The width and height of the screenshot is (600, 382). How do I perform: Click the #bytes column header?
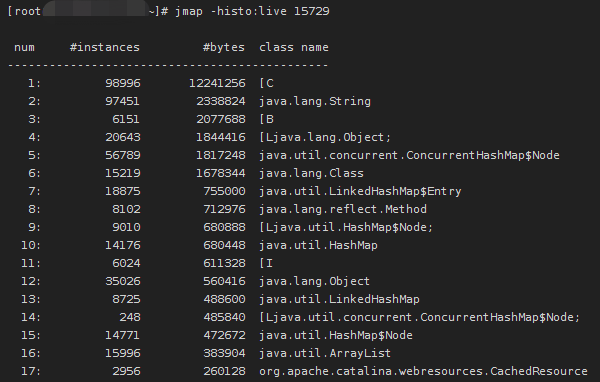(x=223, y=47)
